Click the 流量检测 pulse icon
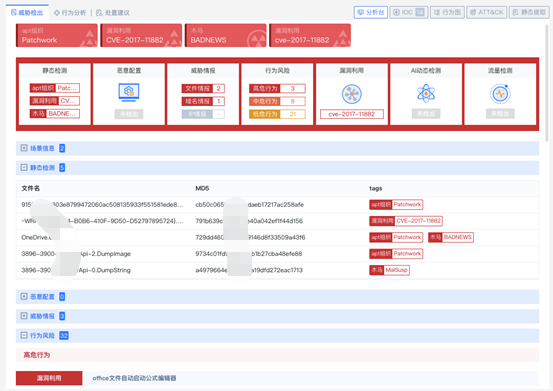The image size is (553, 391). [500, 94]
